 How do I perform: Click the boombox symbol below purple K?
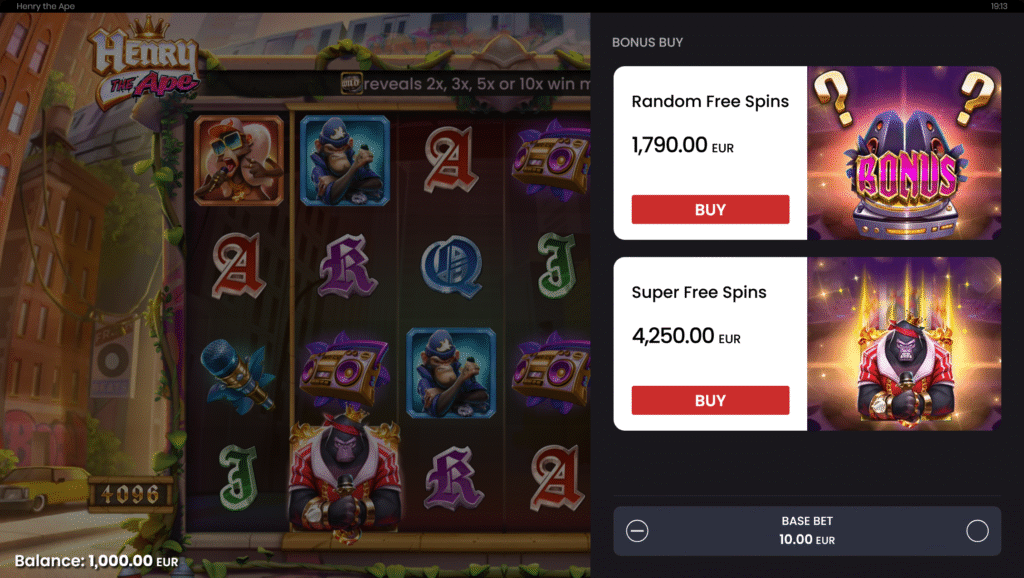click(344, 369)
